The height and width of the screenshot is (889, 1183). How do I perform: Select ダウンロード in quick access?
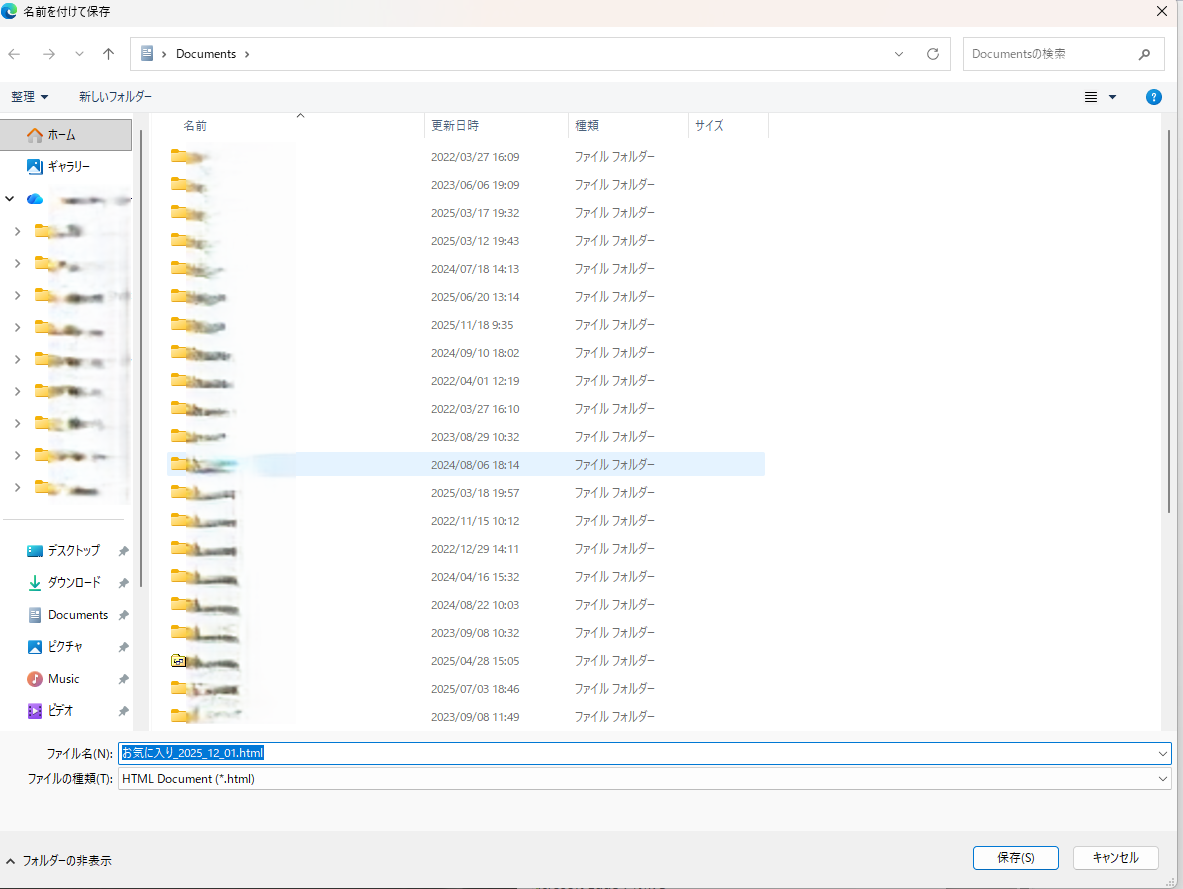(x=74, y=583)
